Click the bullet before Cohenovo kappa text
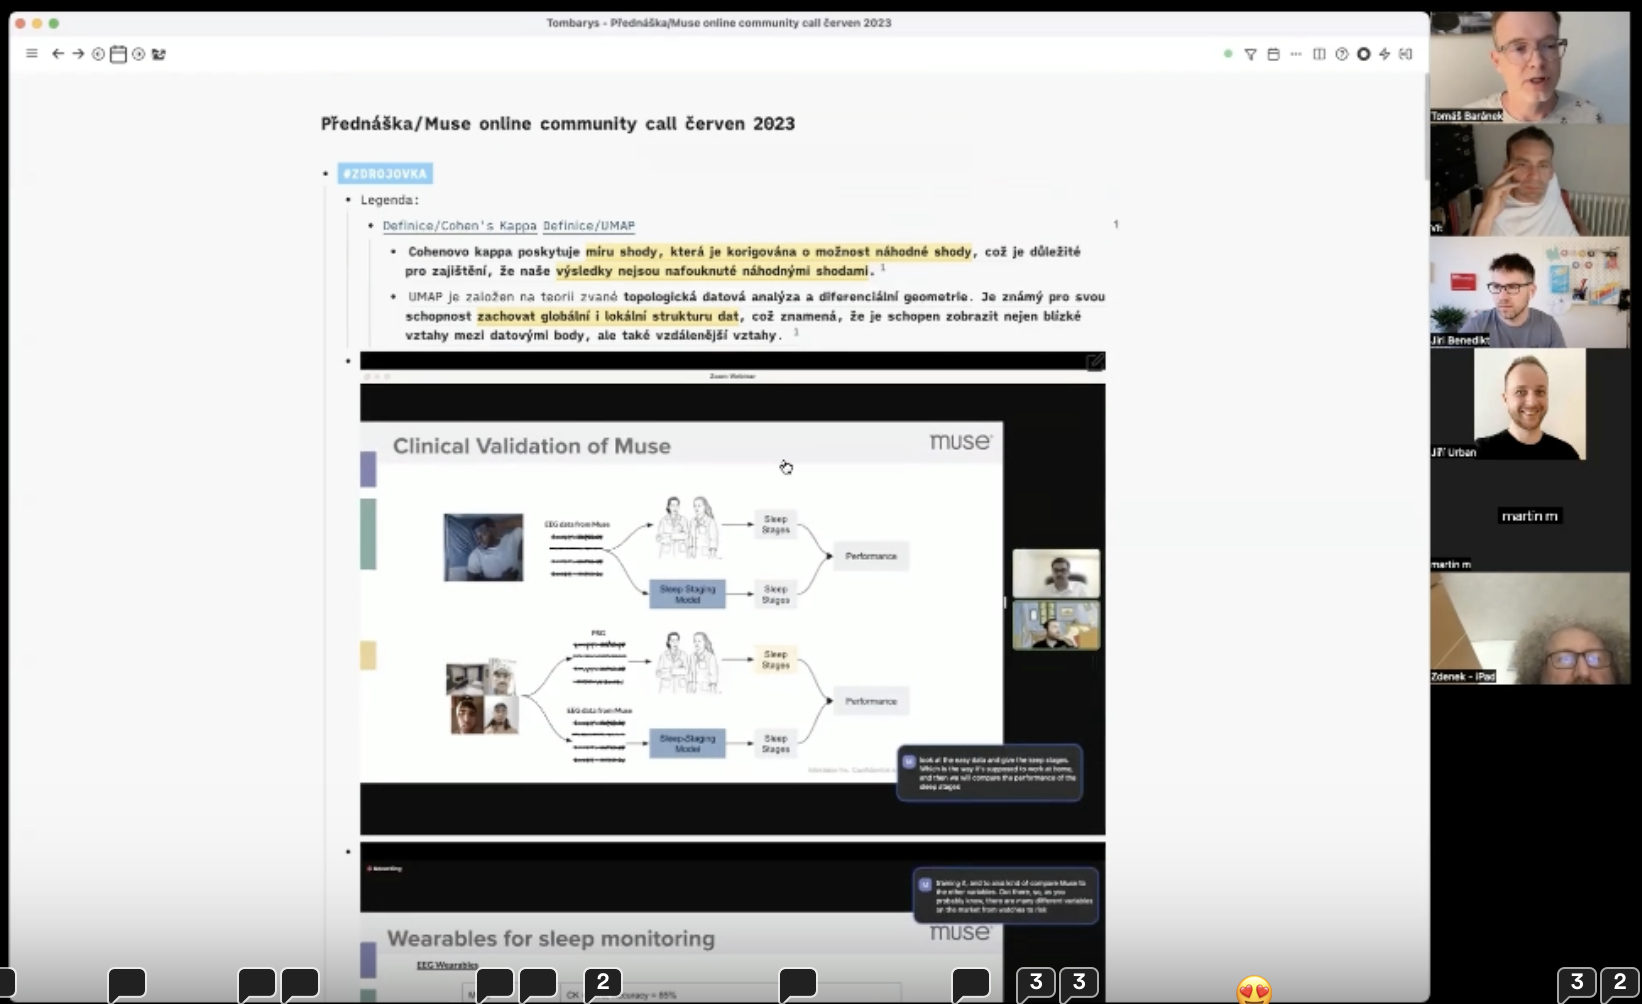 coord(394,252)
